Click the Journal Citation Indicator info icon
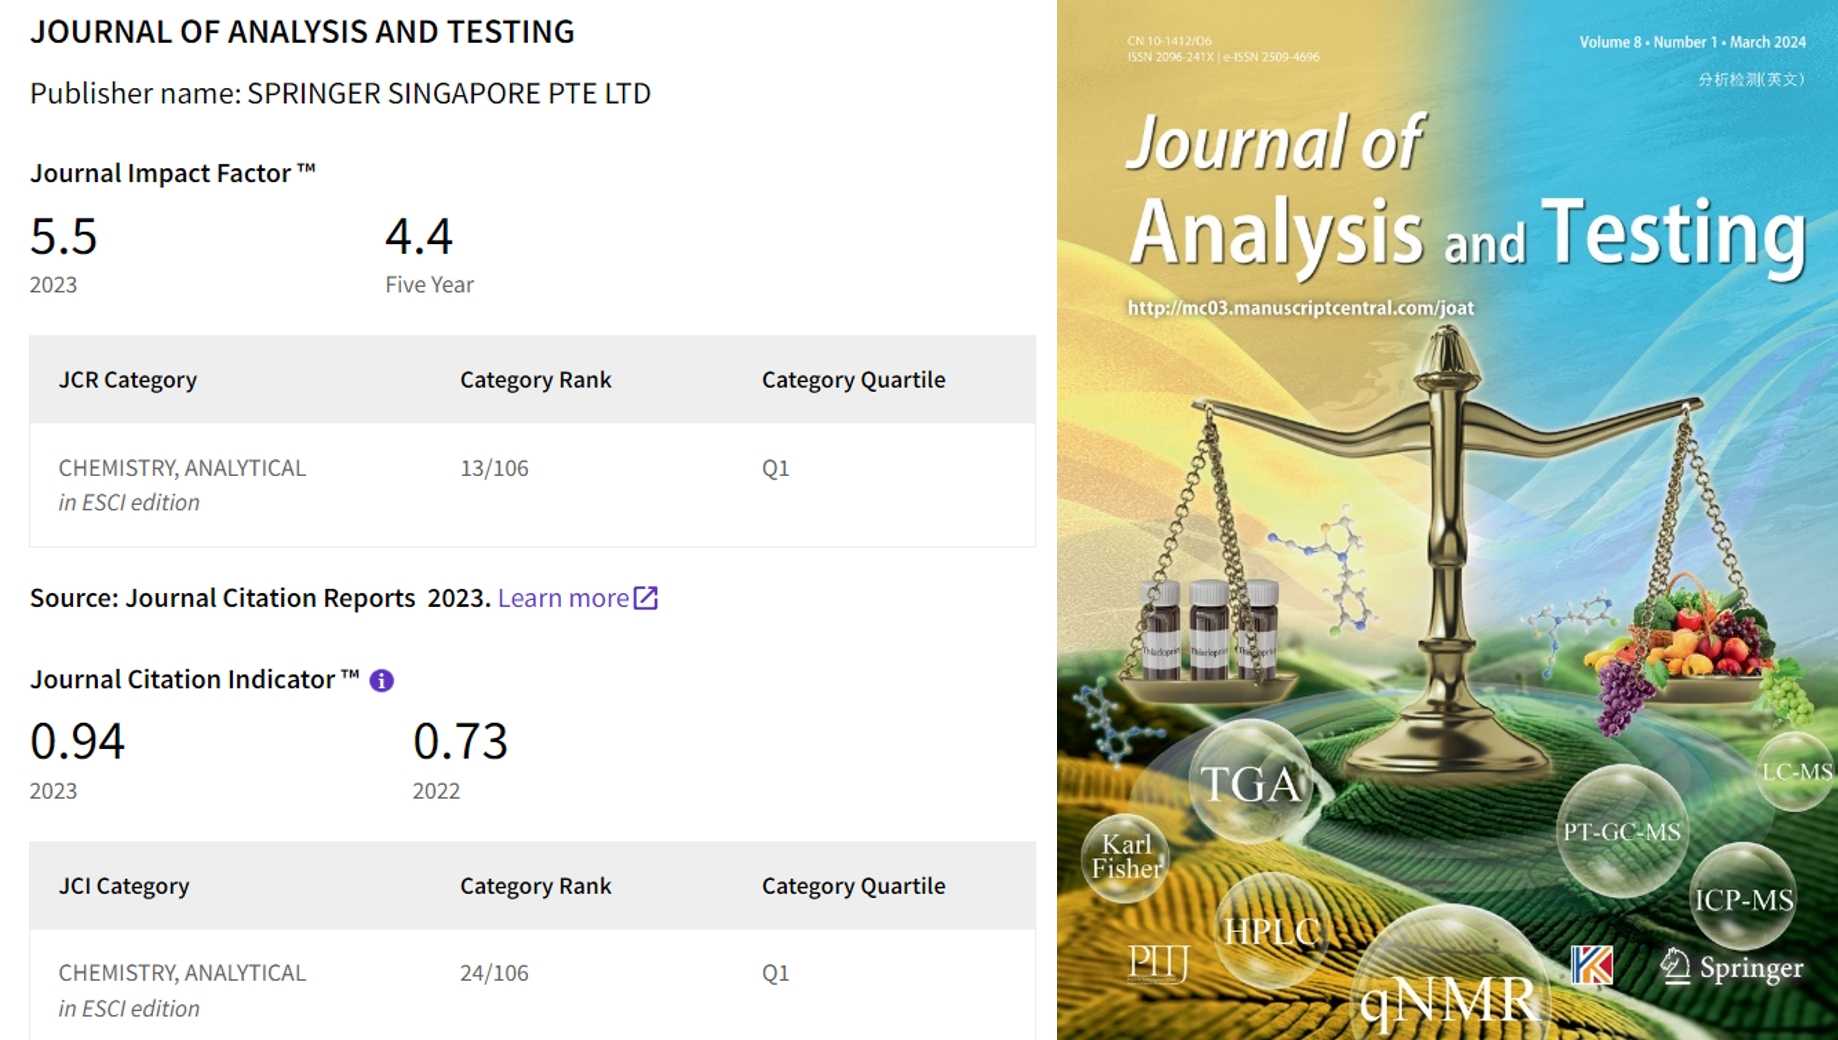 tap(381, 681)
